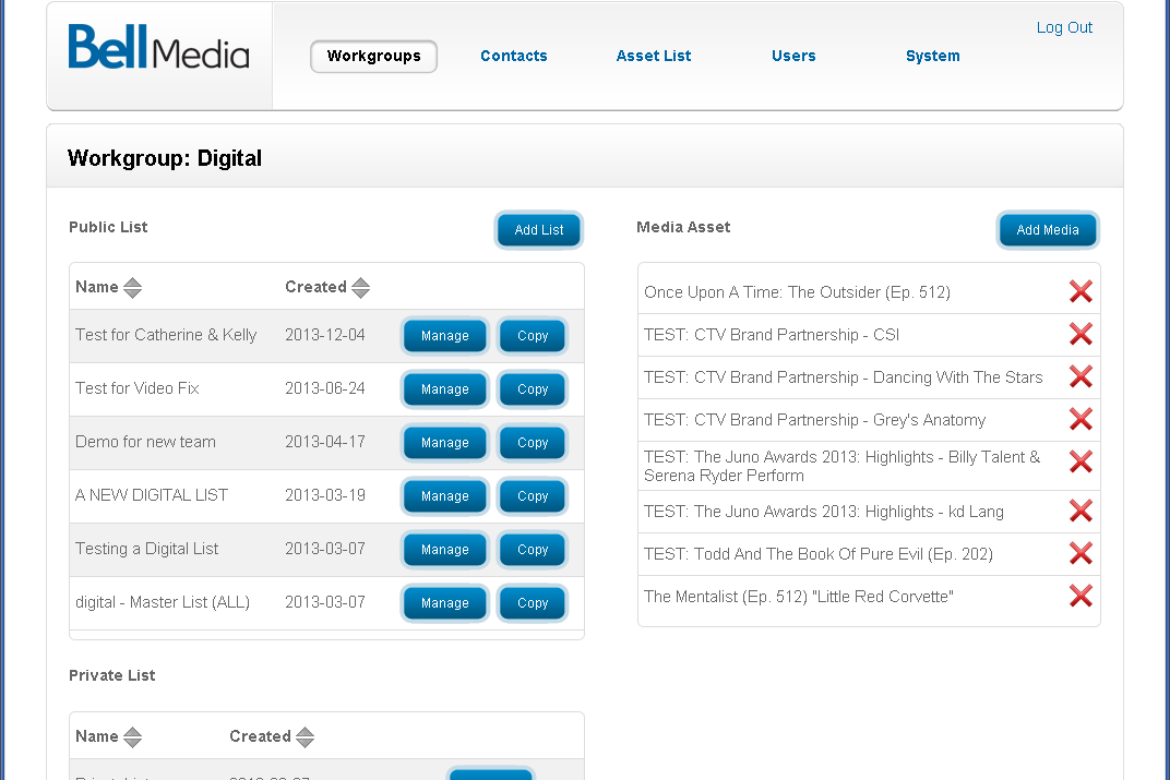Copy the Testing a Digital List row
1170x780 pixels.
(x=532, y=549)
